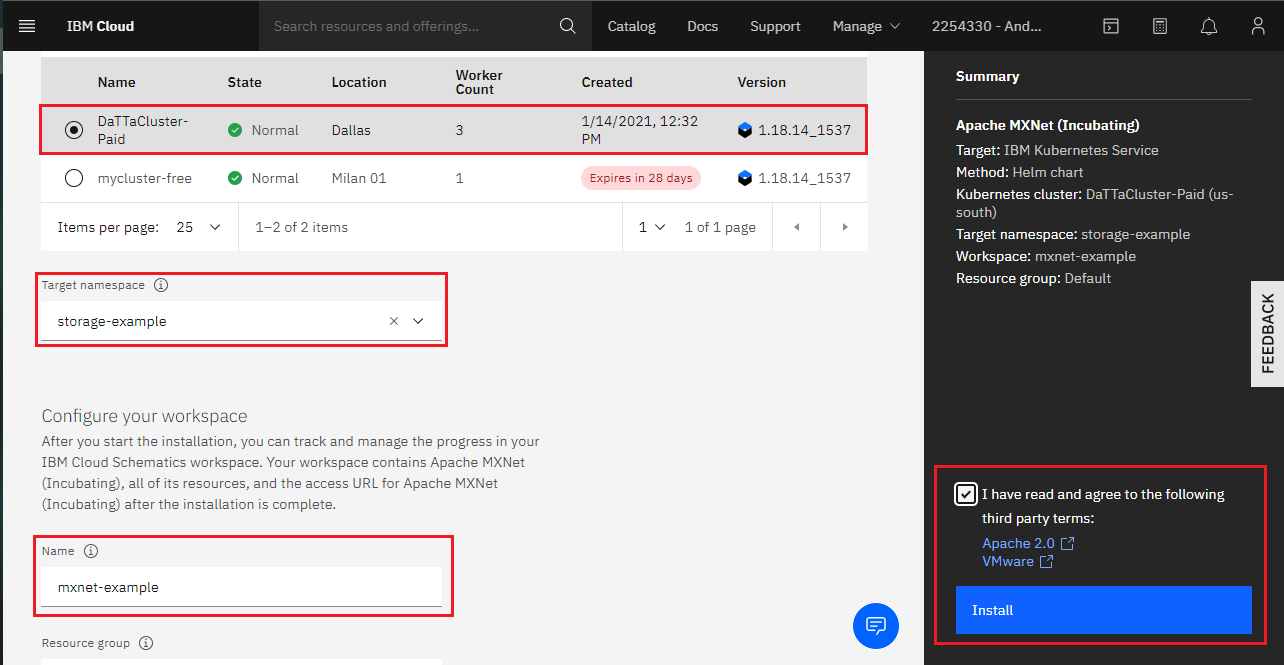
Task: Open the FEEDBACK side tab
Action: (x=1268, y=333)
